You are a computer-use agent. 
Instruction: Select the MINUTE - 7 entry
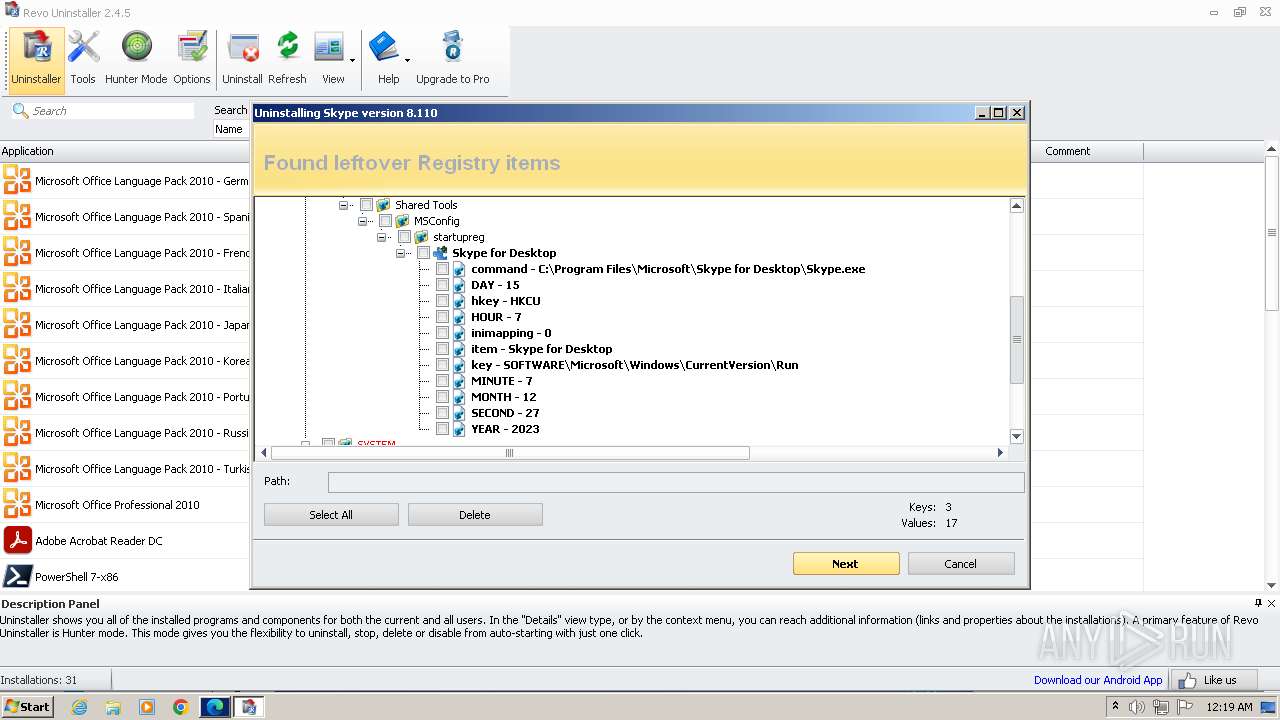[x=502, y=381]
